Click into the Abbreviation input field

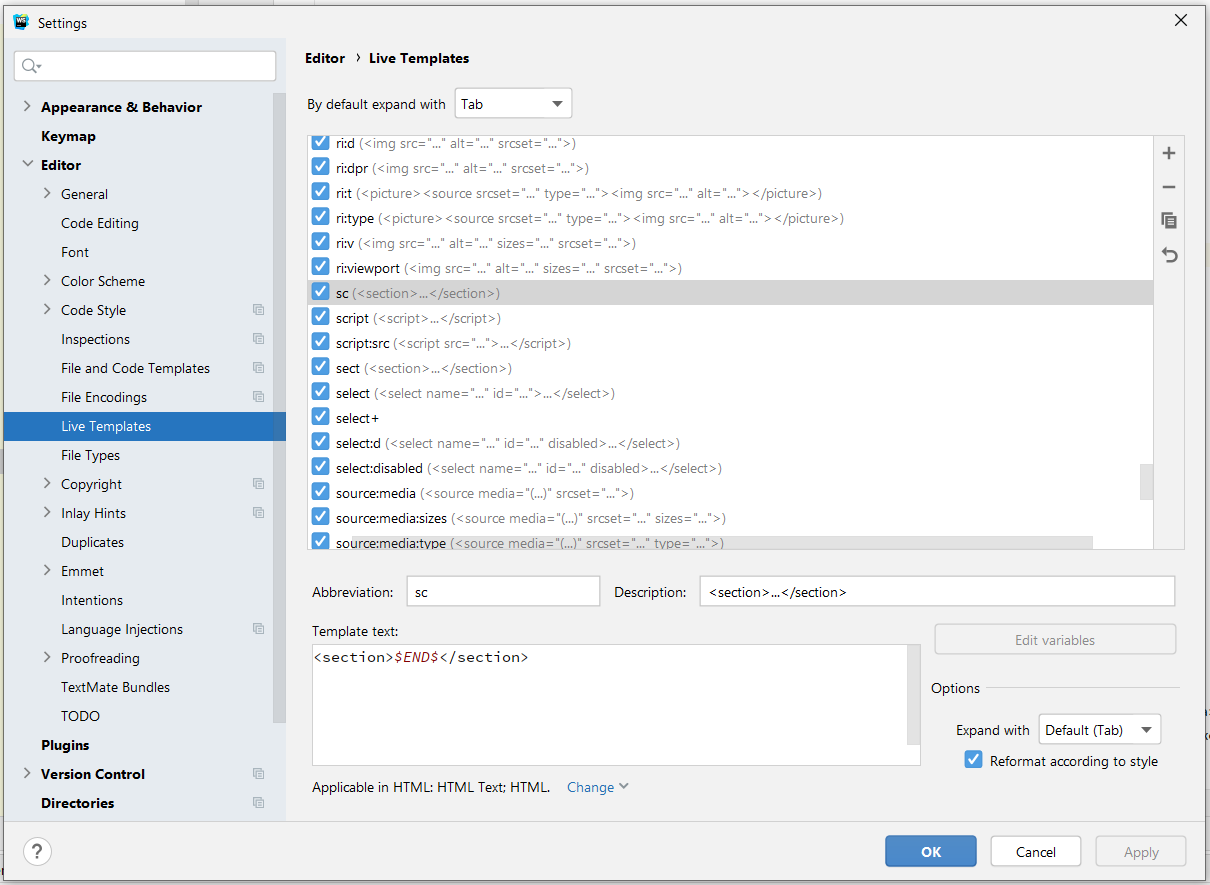click(503, 592)
